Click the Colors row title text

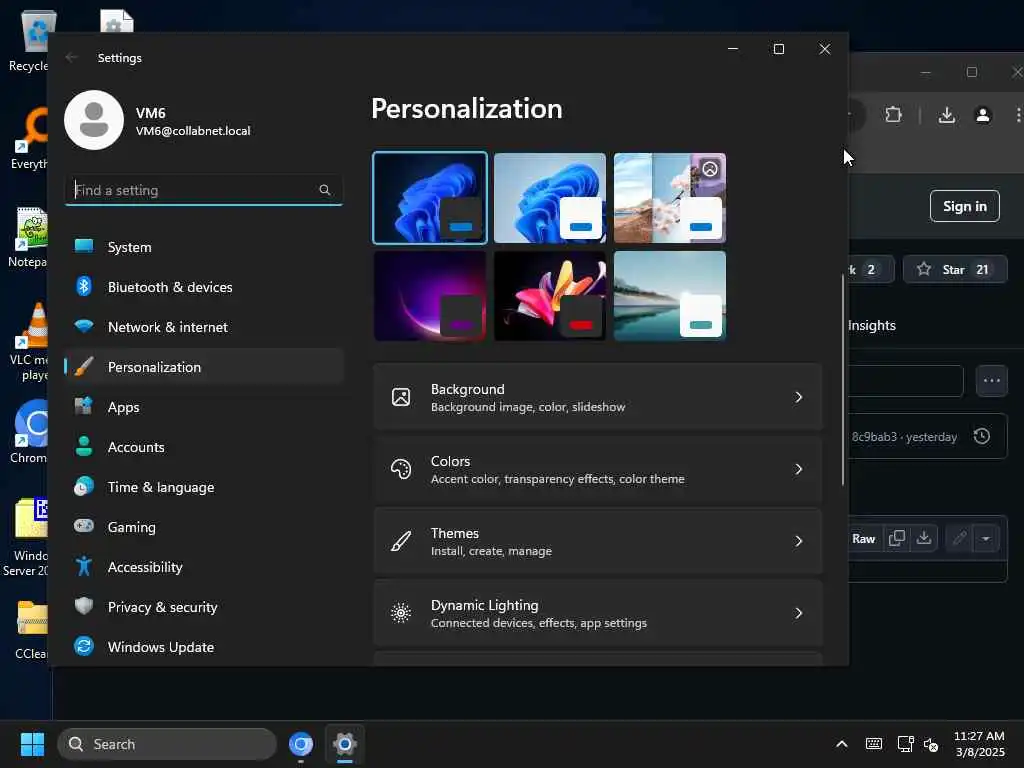[451, 461]
